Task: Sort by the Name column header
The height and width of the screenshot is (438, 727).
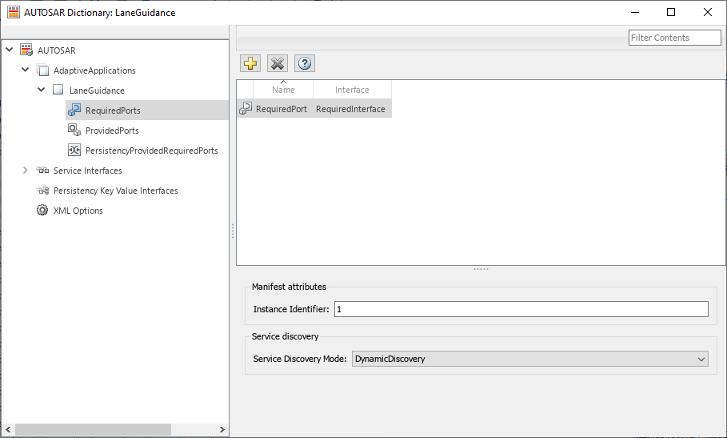Action: click(x=283, y=89)
